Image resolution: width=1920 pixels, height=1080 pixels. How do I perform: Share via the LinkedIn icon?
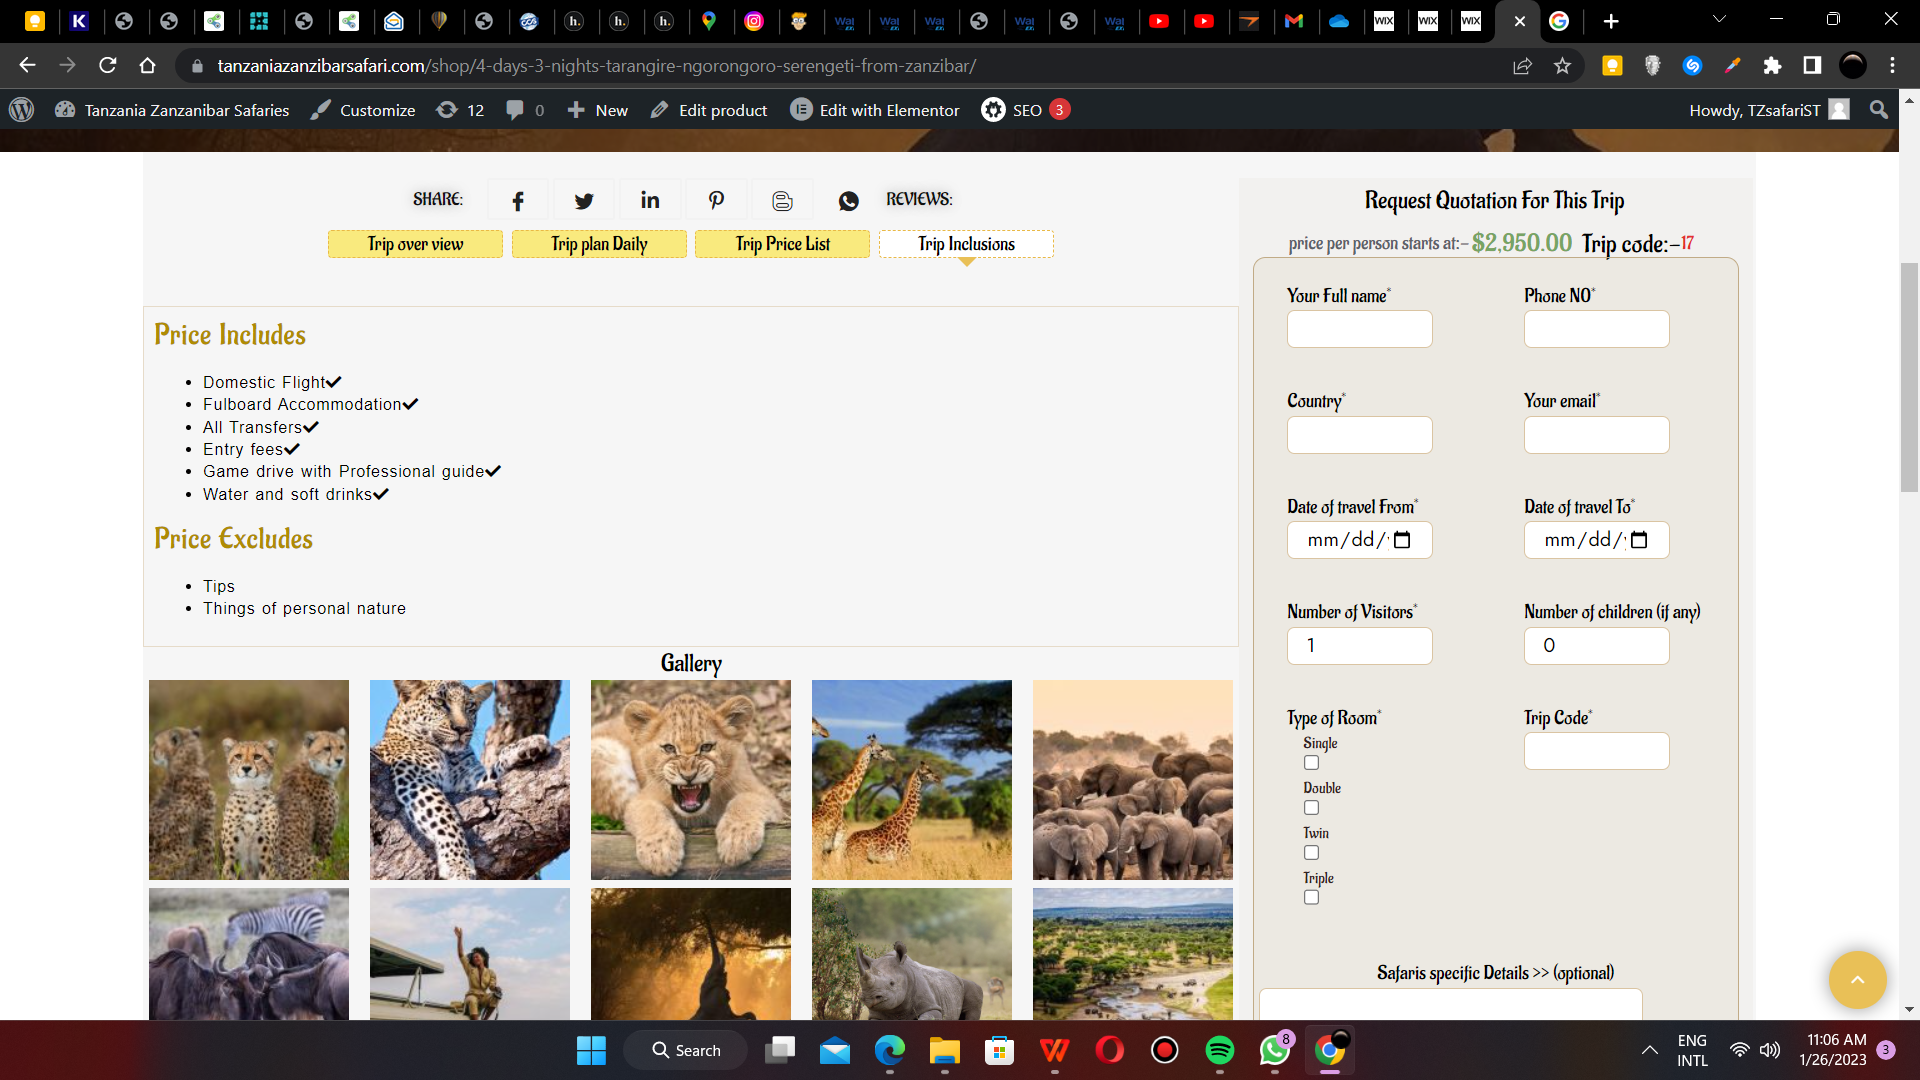[650, 201]
